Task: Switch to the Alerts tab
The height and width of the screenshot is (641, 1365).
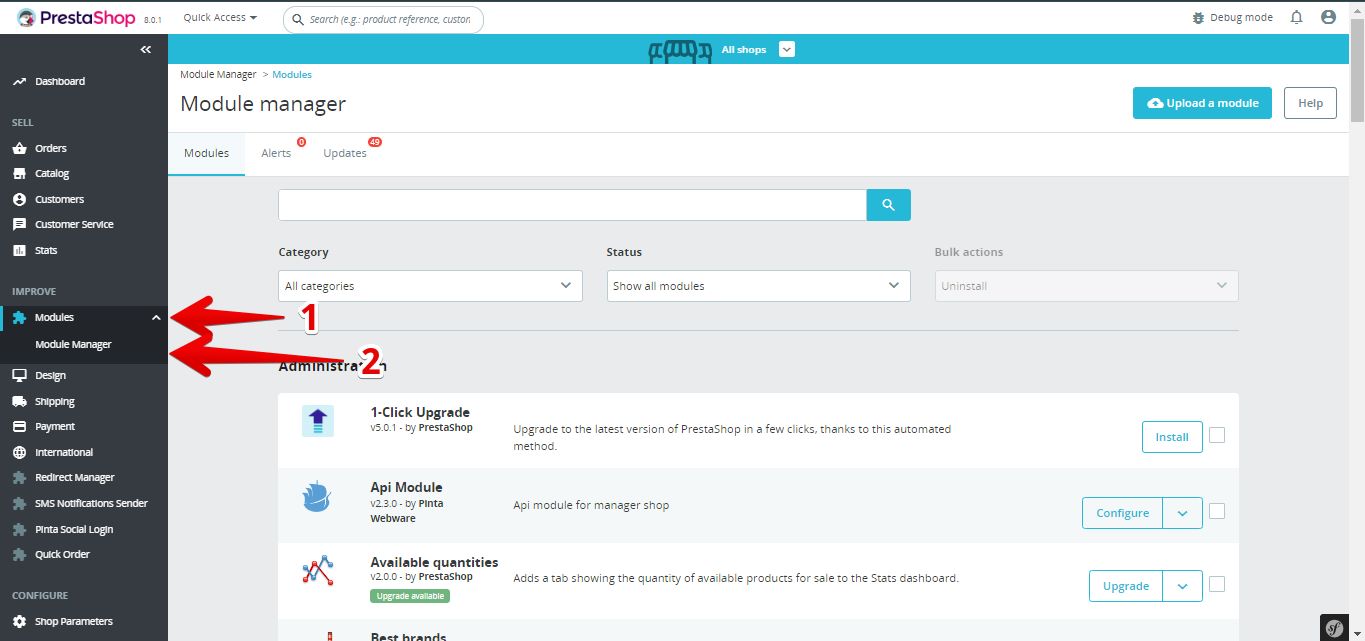Action: coord(276,154)
